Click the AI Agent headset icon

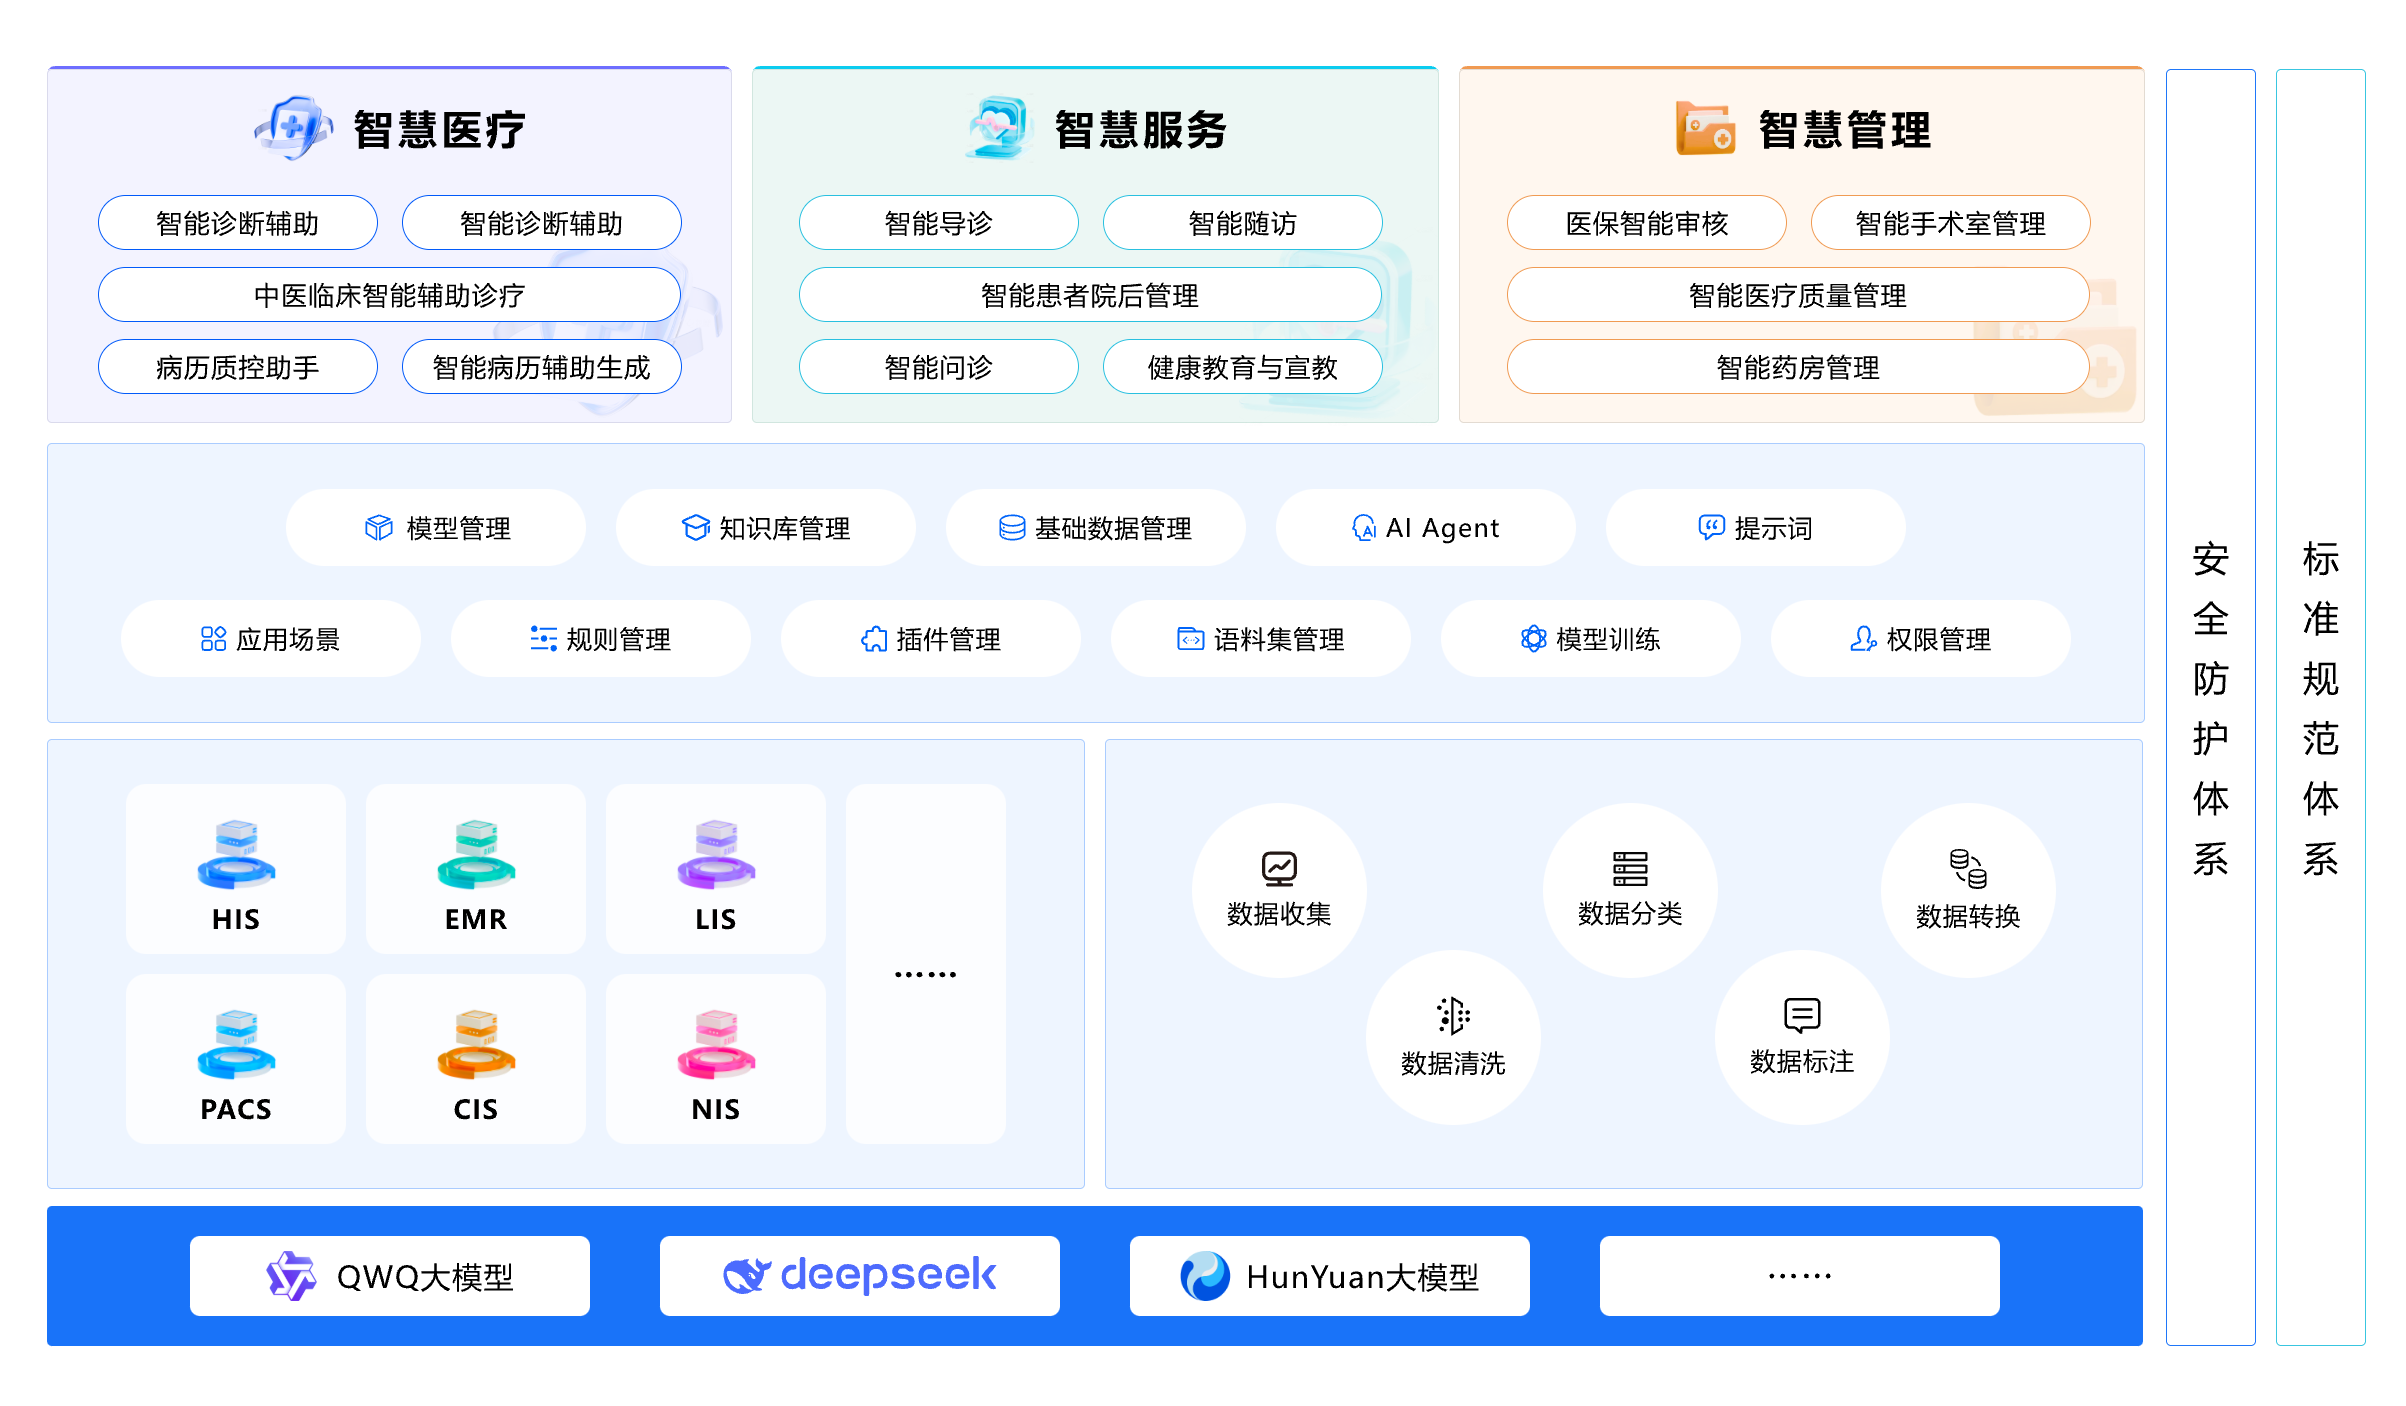[1364, 528]
